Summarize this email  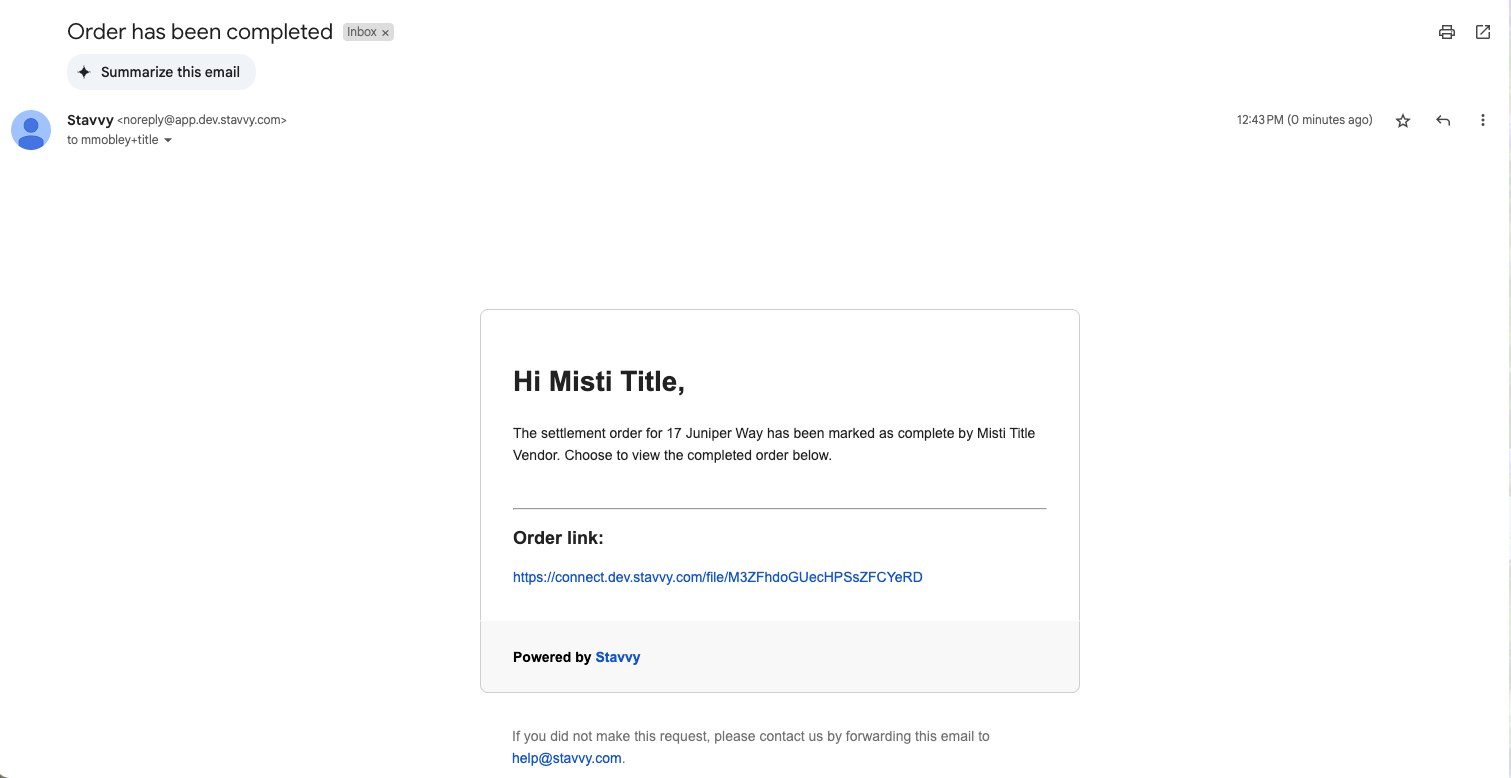[161, 72]
